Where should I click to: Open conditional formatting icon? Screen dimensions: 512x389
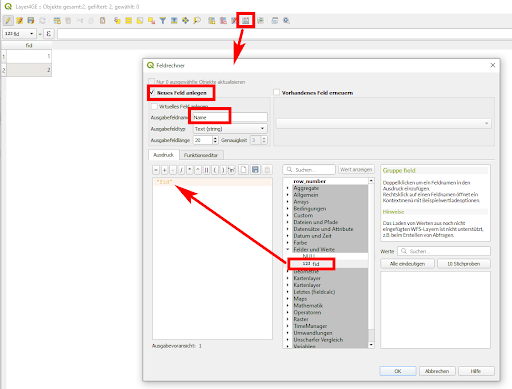point(260,21)
